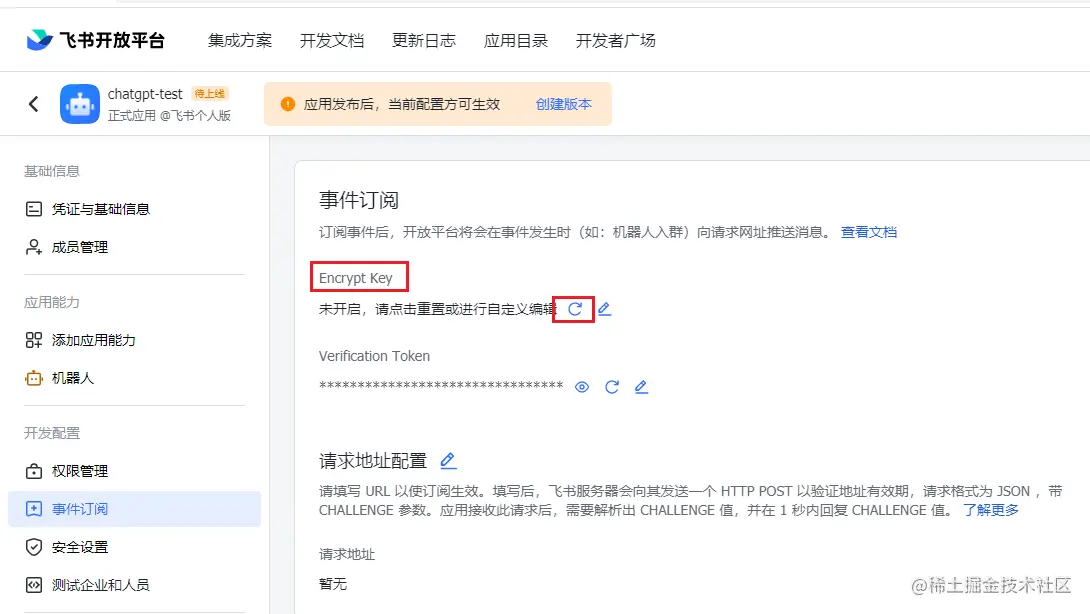Viewport: 1090px width, 614px height.
Task: Refresh the Verification Token
Action: (x=612, y=387)
